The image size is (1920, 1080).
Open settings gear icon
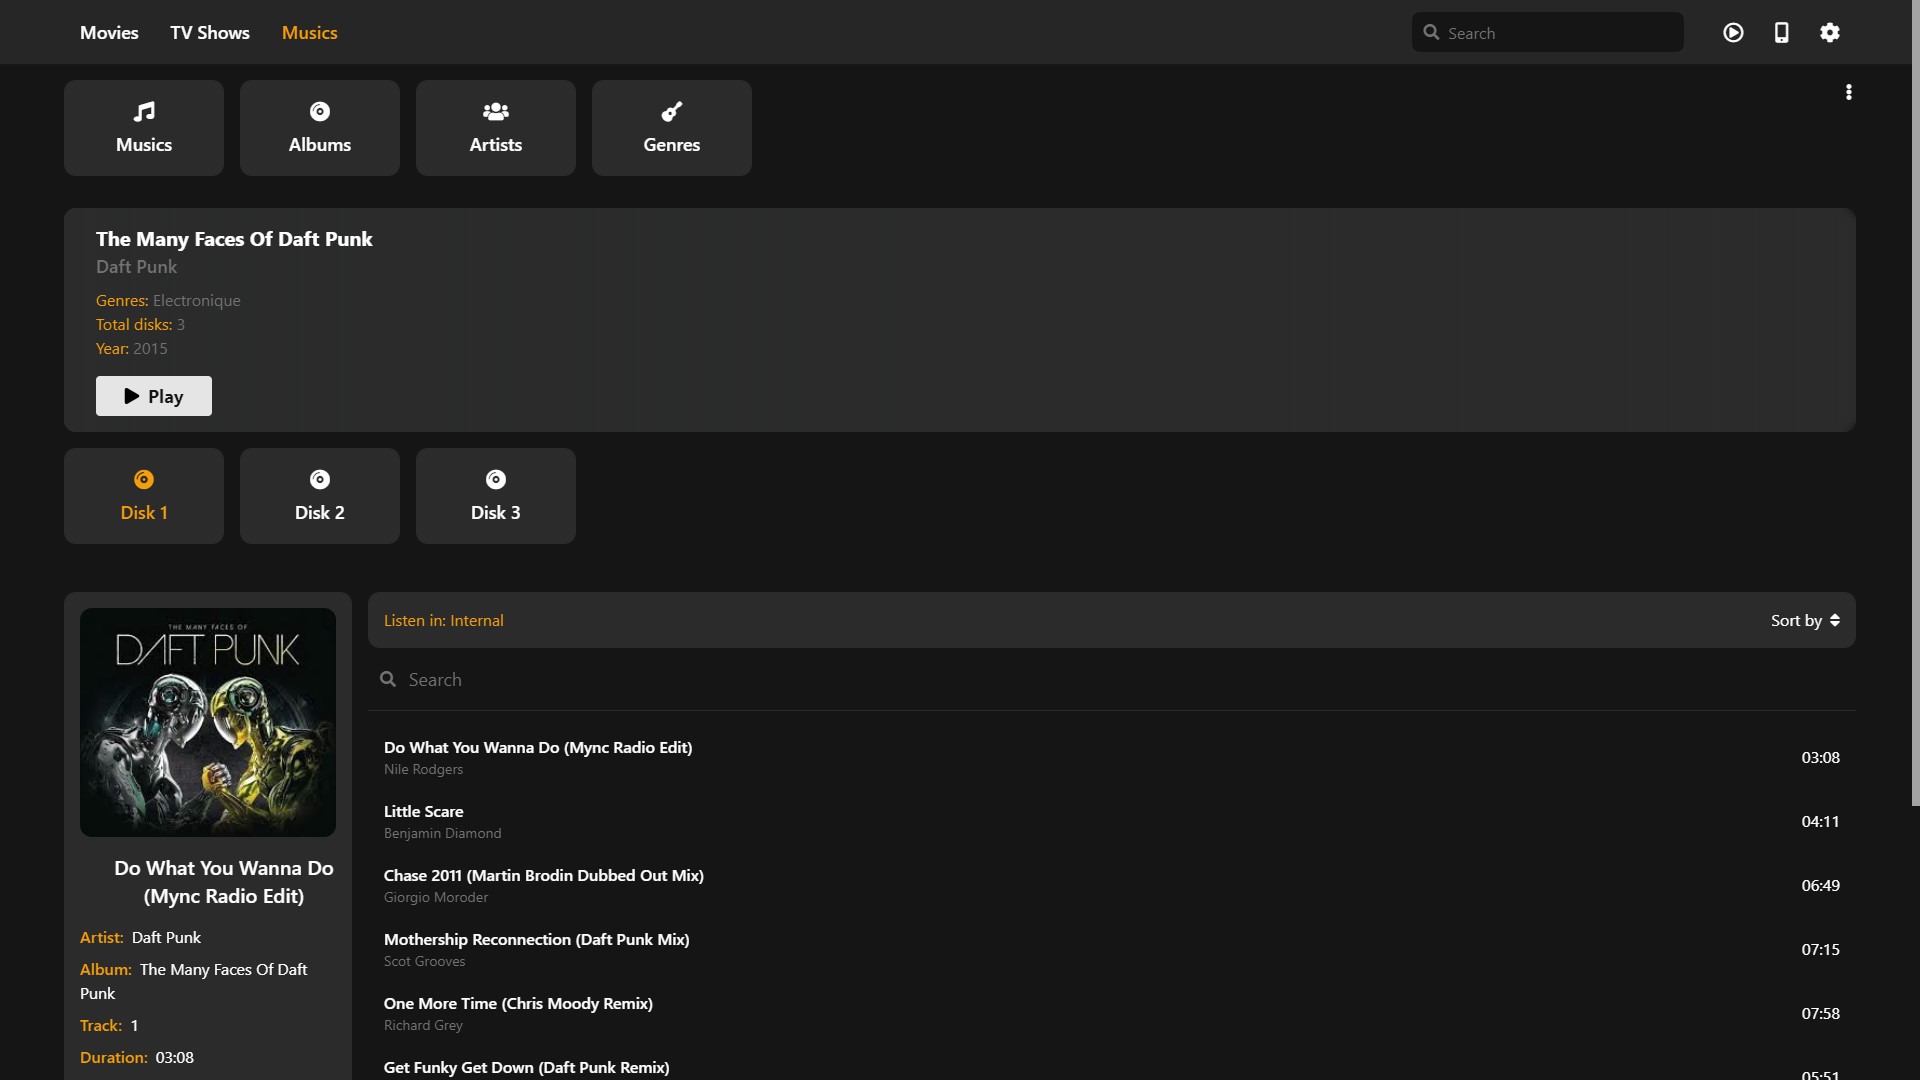[1829, 33]
